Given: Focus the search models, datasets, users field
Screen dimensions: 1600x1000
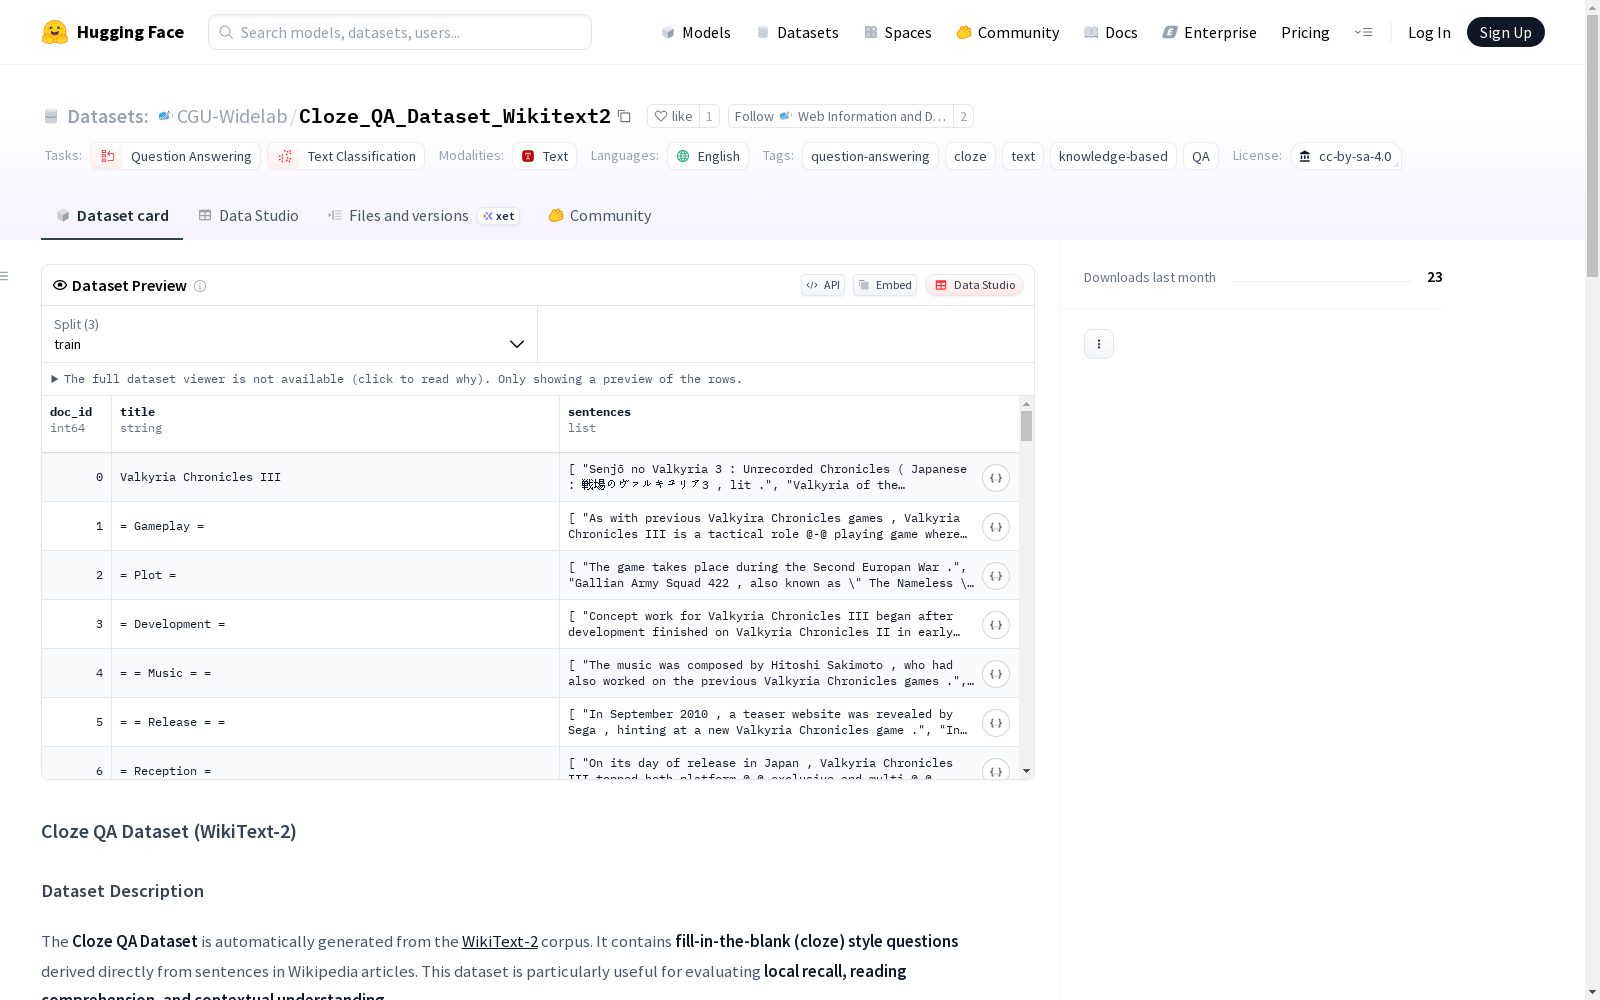Looking at the screenshot, I should tap(400, 32).
